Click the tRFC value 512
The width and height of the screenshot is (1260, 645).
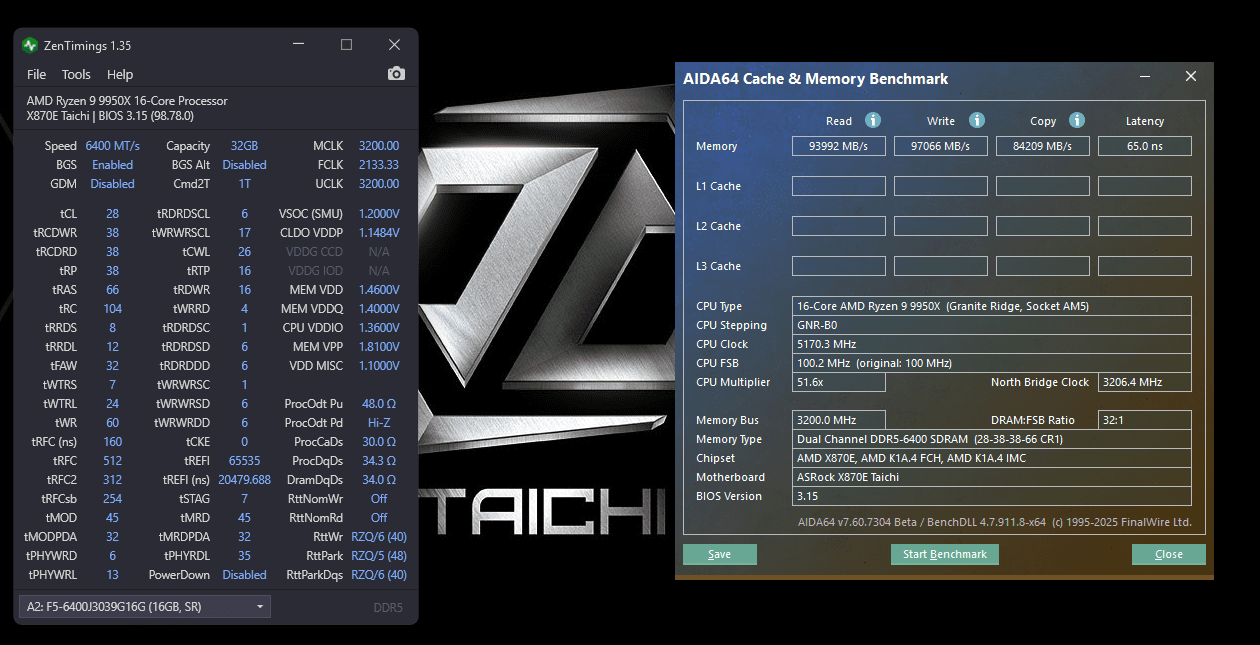tap(112, 461)
